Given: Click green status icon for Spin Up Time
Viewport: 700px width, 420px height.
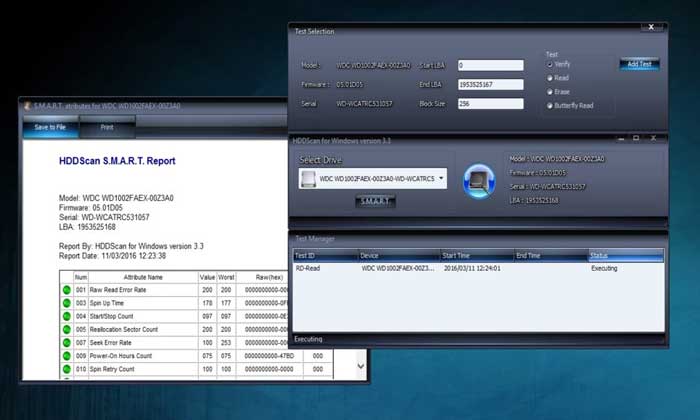Looking at the screenshot, I should pos(66,302).
